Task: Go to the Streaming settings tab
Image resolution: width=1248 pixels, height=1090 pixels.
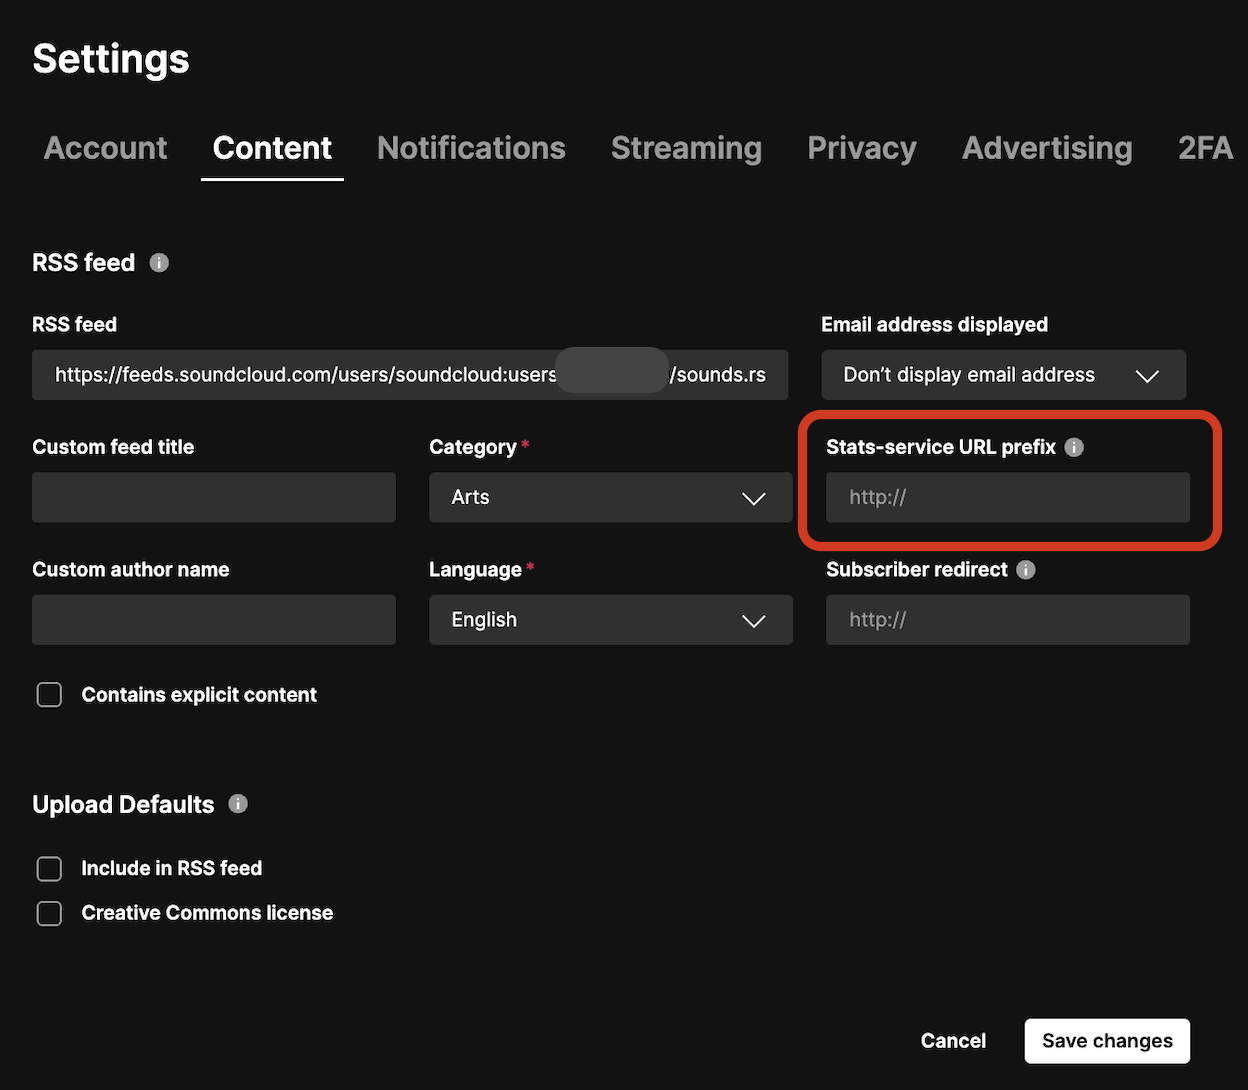Action: pyautogui.click(x=686, y=148)
